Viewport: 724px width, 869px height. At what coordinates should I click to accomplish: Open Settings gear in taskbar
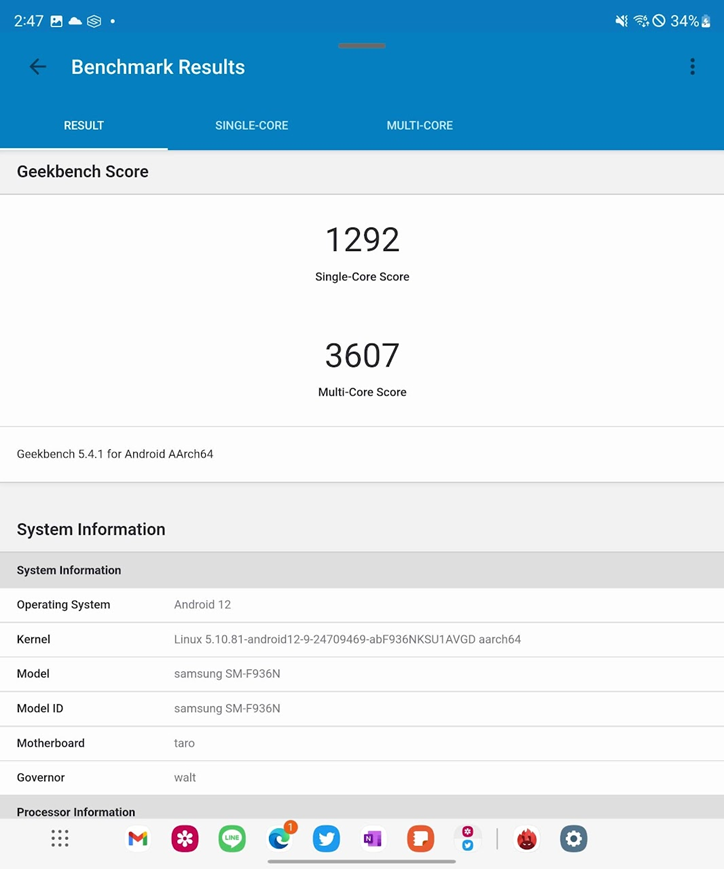tap(573, 839)
